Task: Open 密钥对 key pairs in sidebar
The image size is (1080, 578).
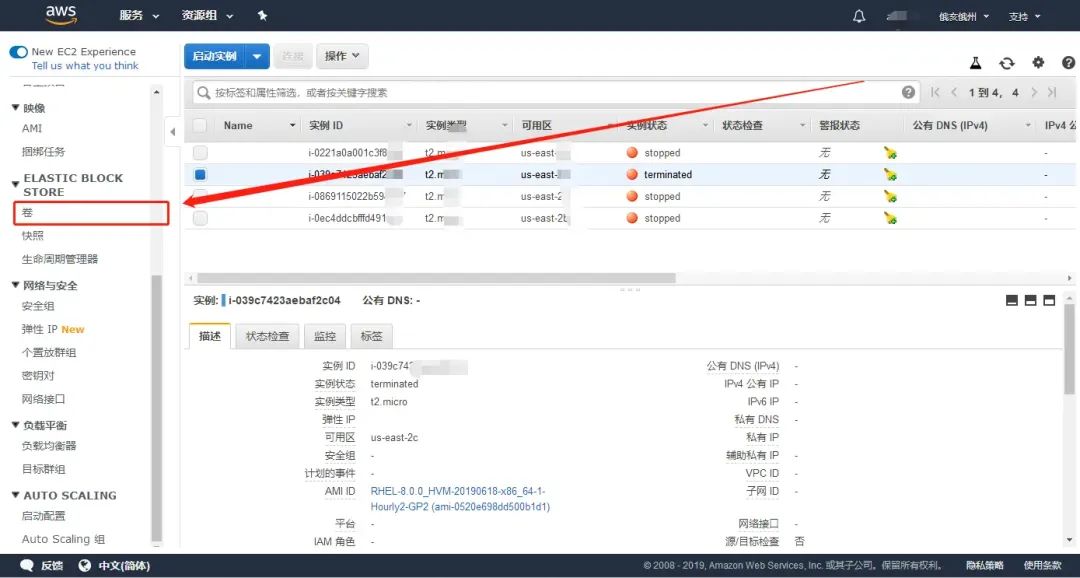Action: tap(38, 375)
